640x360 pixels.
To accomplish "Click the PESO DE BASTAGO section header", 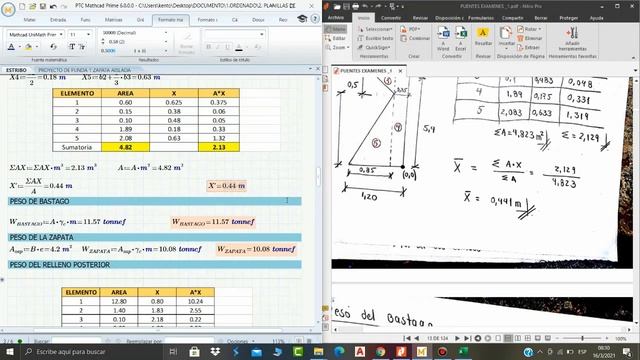I will pos(155,201).
